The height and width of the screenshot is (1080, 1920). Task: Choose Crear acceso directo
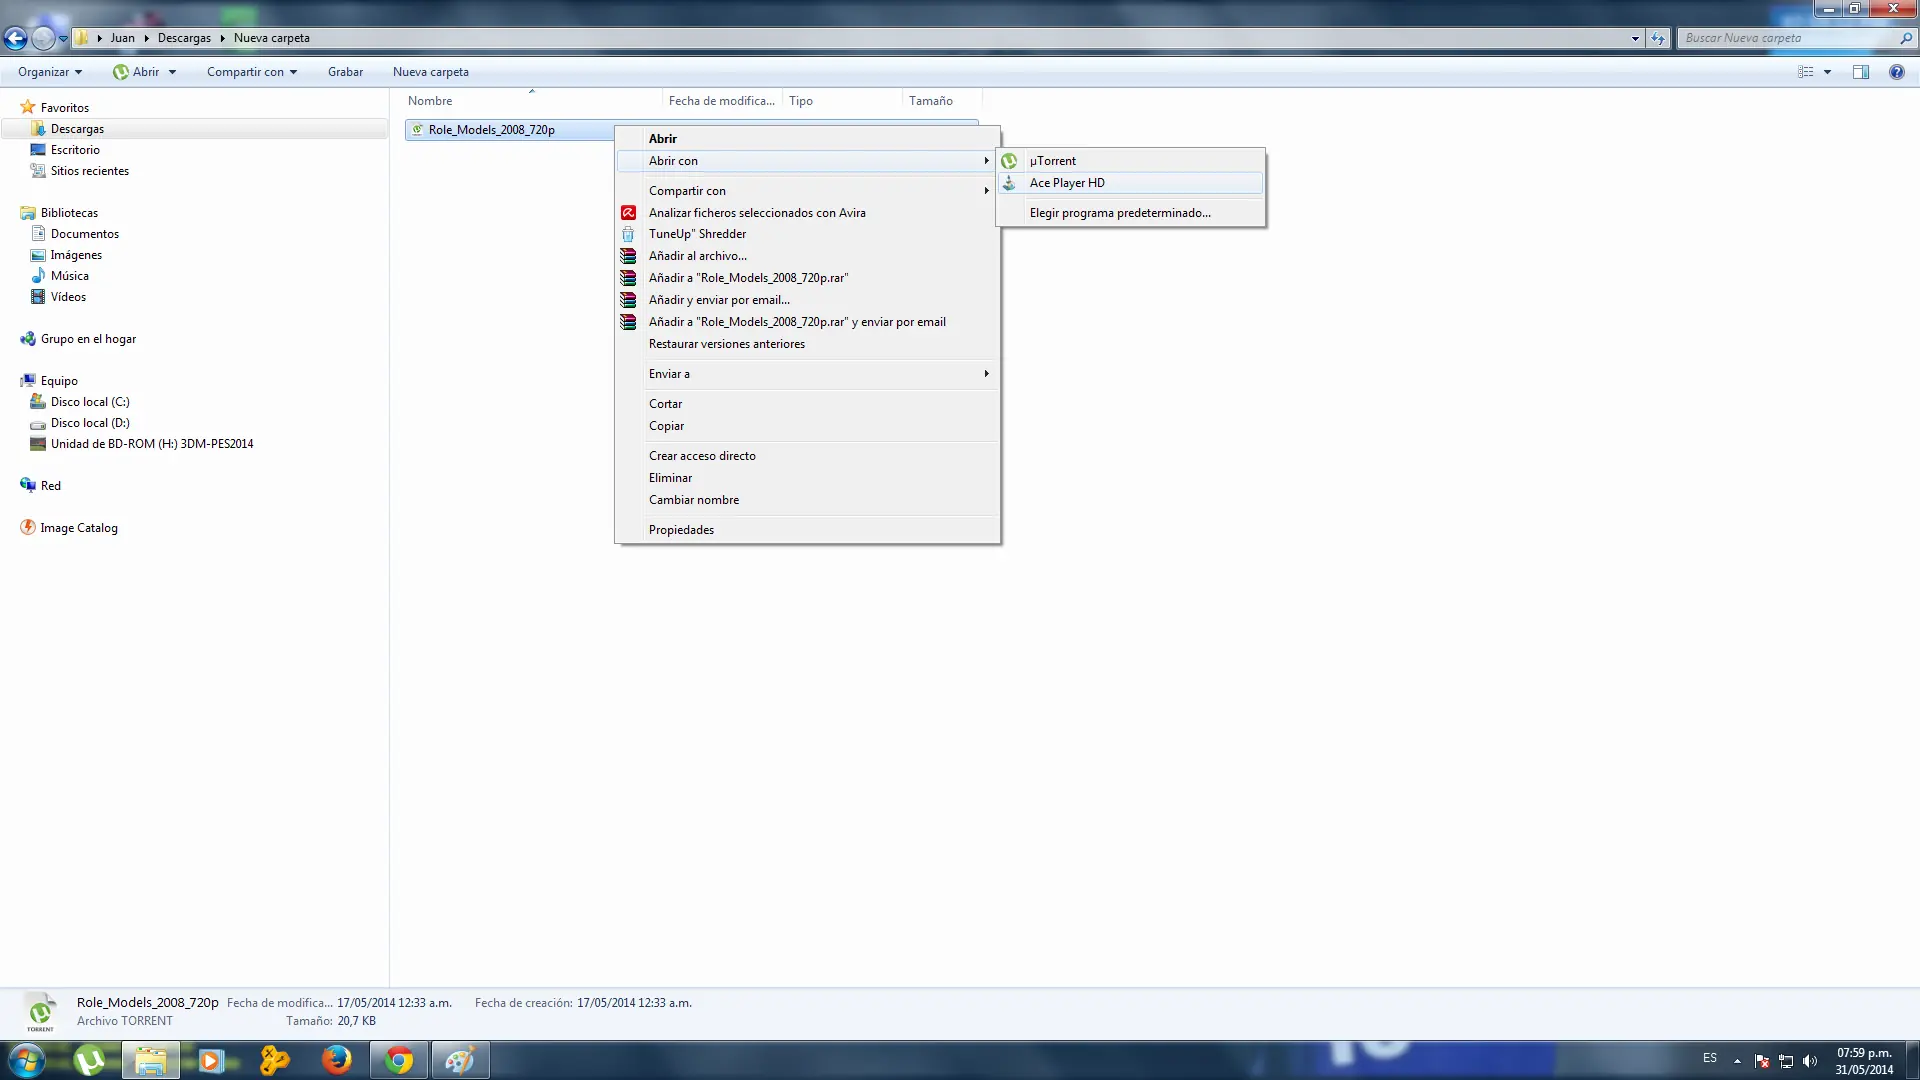(x=808, y=456)
